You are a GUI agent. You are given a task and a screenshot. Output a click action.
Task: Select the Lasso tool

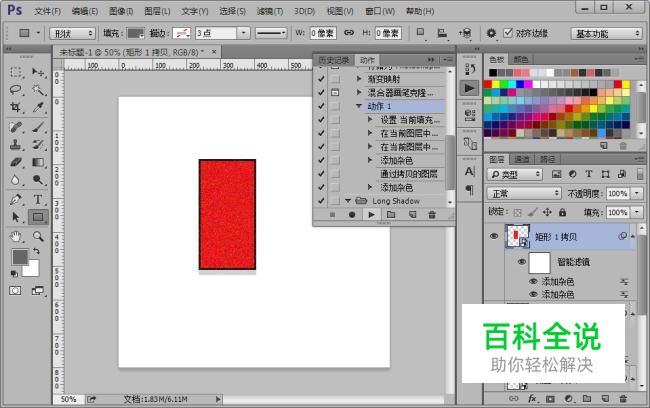16,90
